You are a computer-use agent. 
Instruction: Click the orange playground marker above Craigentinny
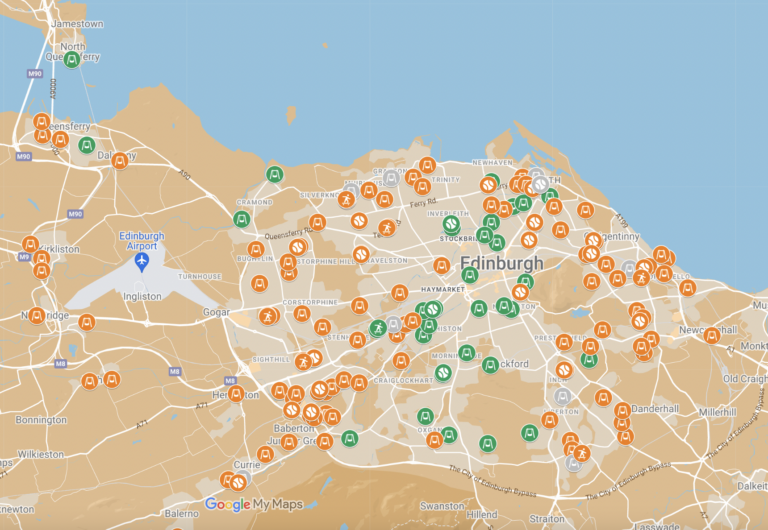click(x=585, y=210)
